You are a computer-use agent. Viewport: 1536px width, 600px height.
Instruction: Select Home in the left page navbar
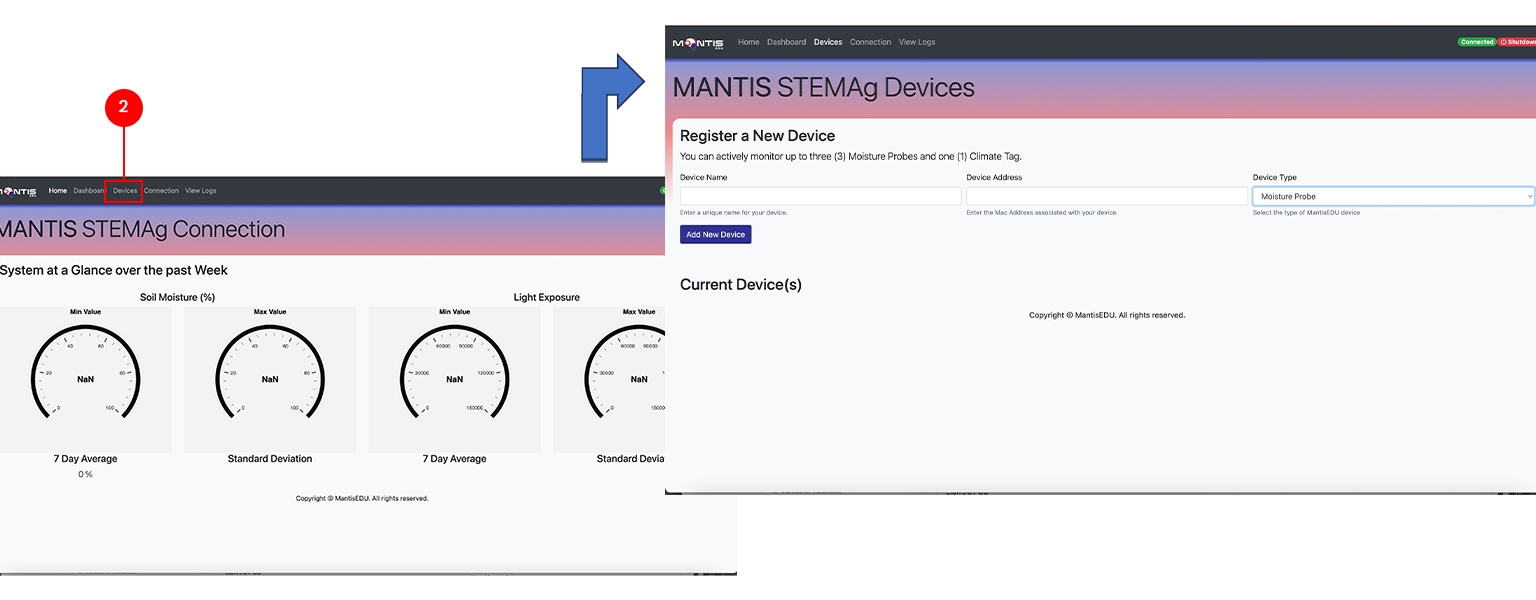click(x=58, y=191)
